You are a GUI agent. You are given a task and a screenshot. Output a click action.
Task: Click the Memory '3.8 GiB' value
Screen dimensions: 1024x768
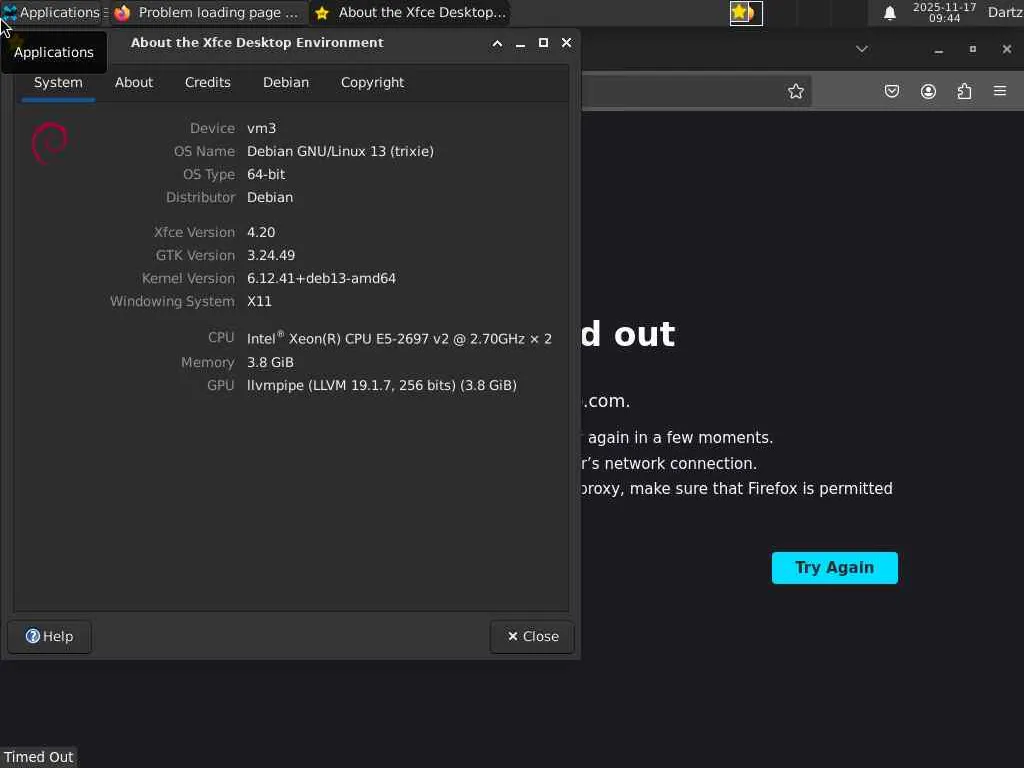tap(270, 362)
